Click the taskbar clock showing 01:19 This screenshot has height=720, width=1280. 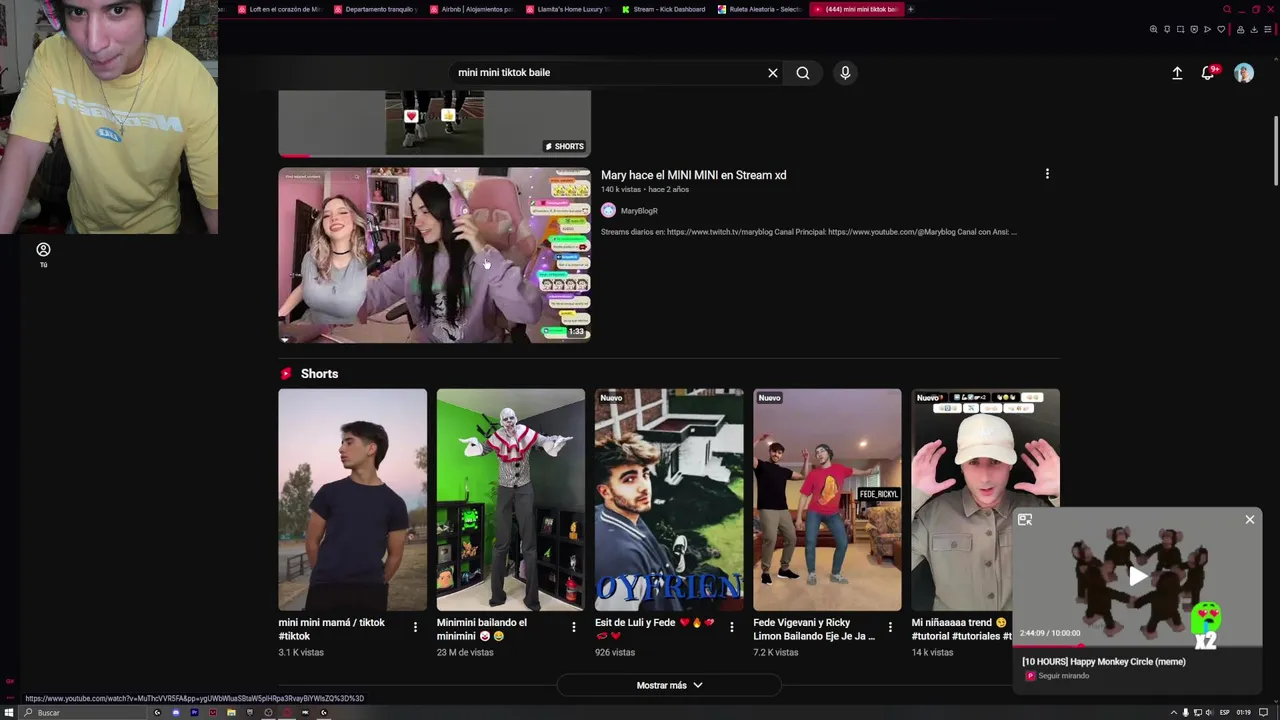pos(1244,712)
